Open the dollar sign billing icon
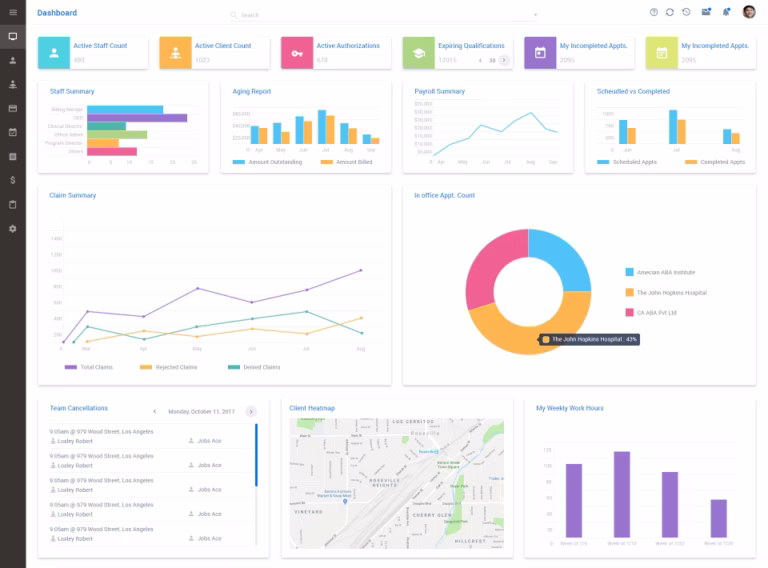 point(13,180)
